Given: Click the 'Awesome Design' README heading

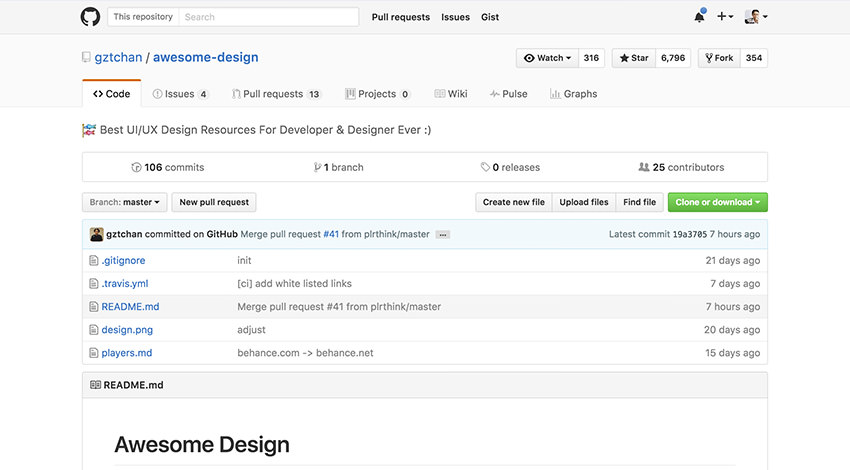Looking at the screenshot, I should point(202,445).
